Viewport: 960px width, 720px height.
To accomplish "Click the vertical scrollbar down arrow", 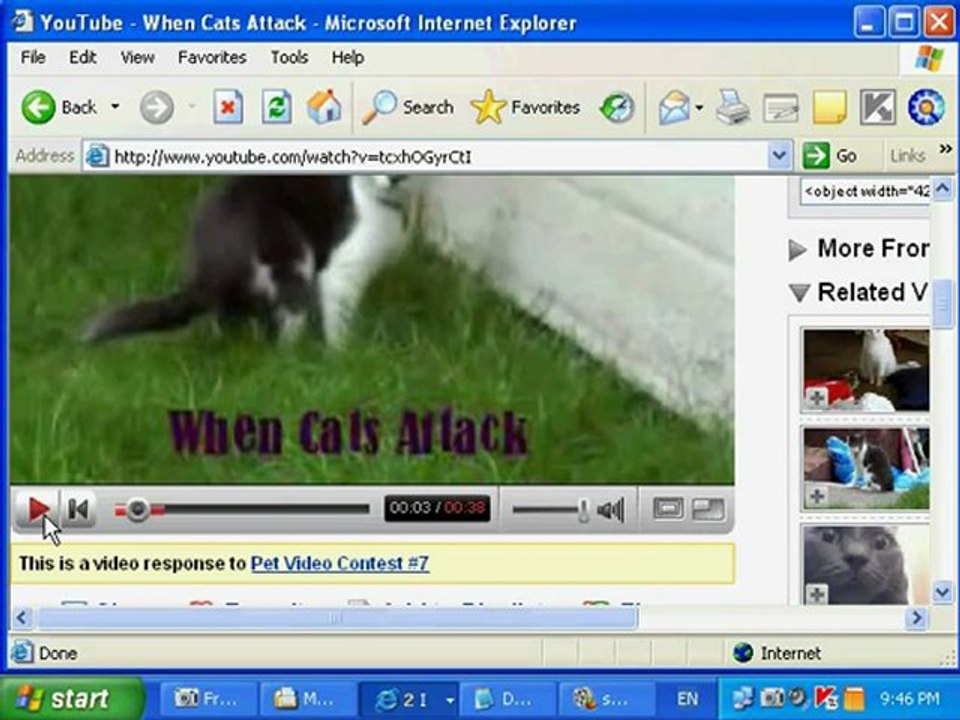I will 942,592.
